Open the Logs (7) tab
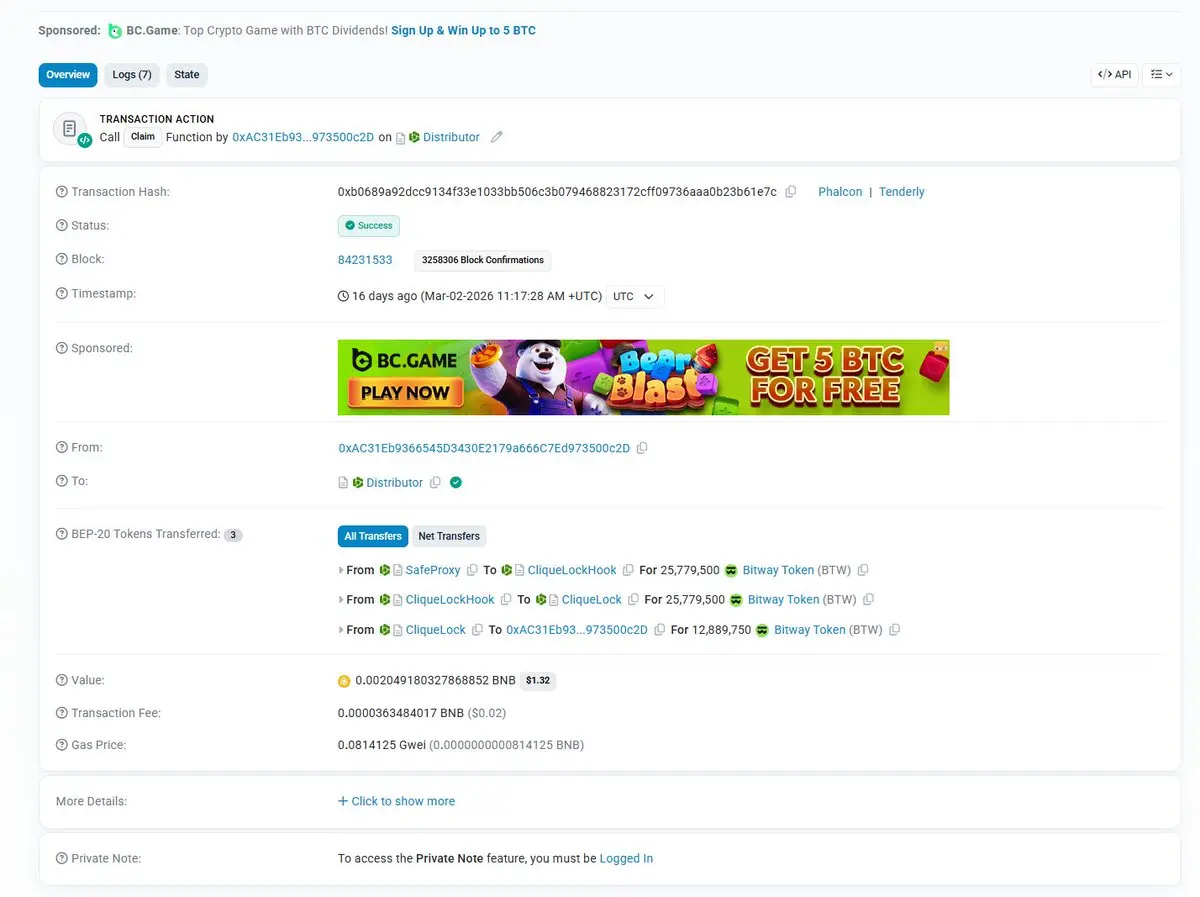 pyautogui.click(x=132, y=75)
